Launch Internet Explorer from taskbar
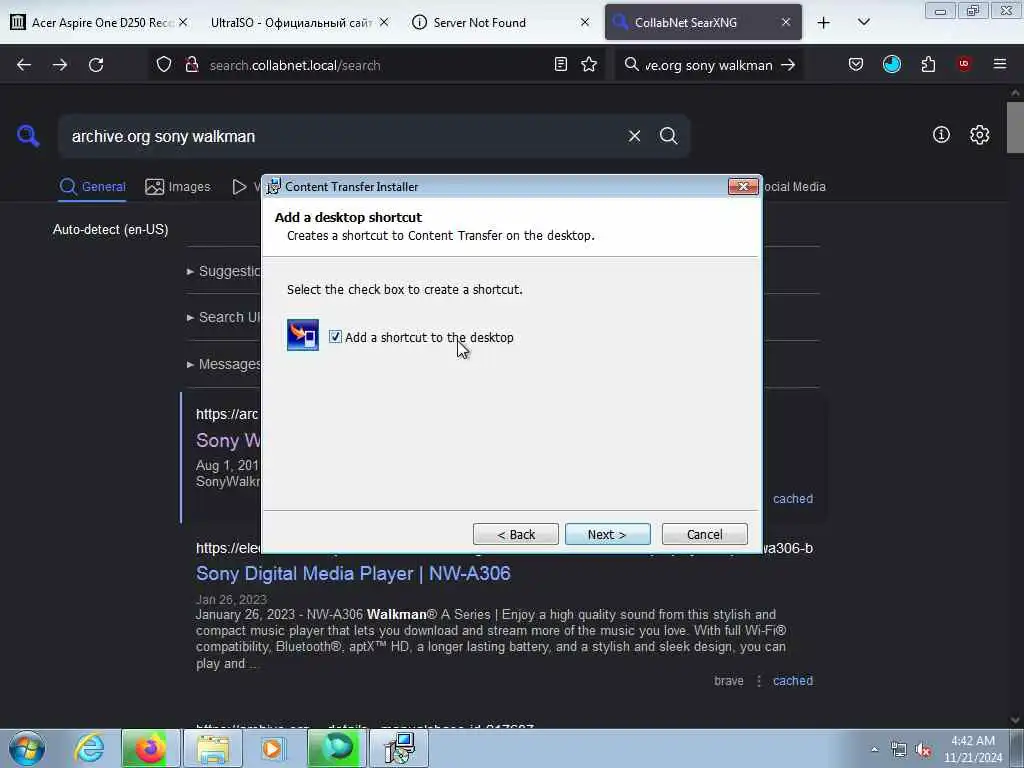The width and height of the screenshot is (1024, 768). coord(88,748)
